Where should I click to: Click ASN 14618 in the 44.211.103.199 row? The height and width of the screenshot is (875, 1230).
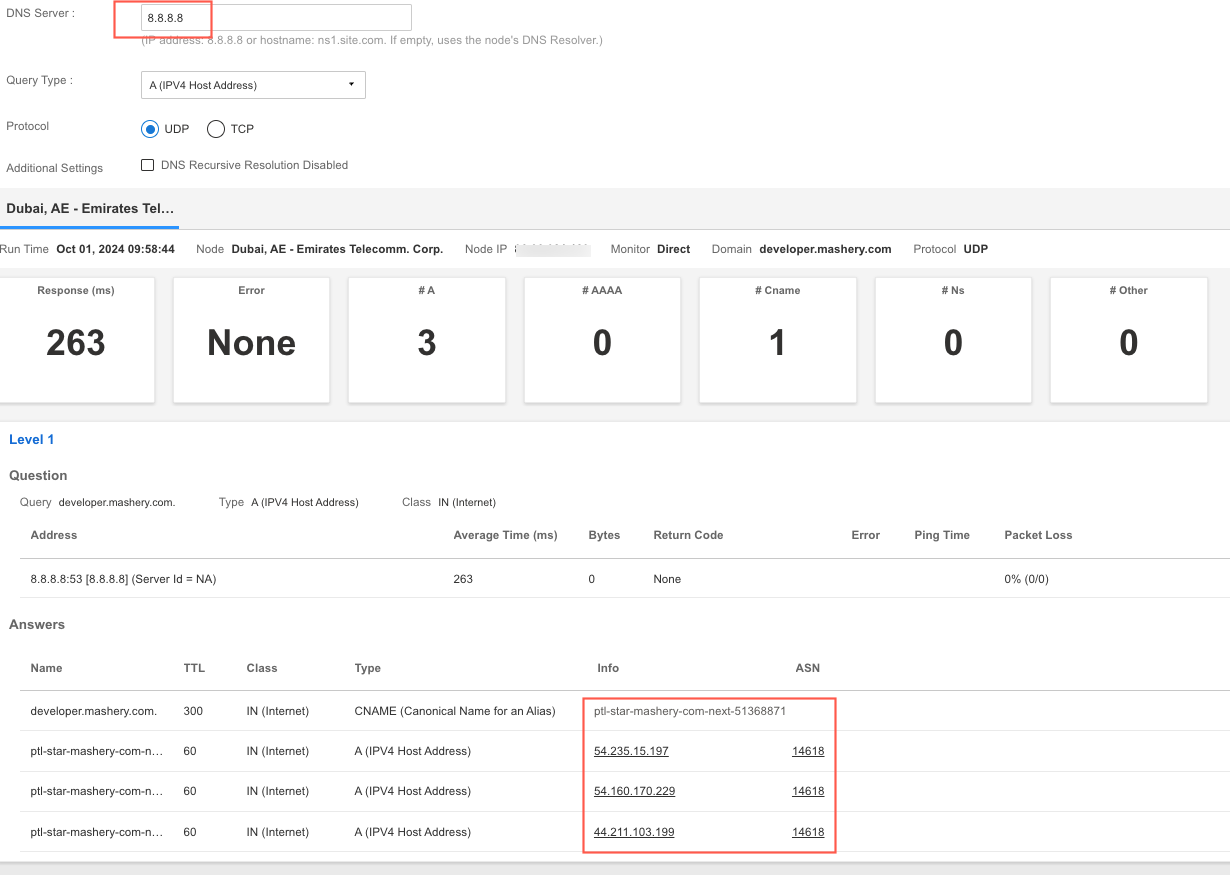coord(808,832)
